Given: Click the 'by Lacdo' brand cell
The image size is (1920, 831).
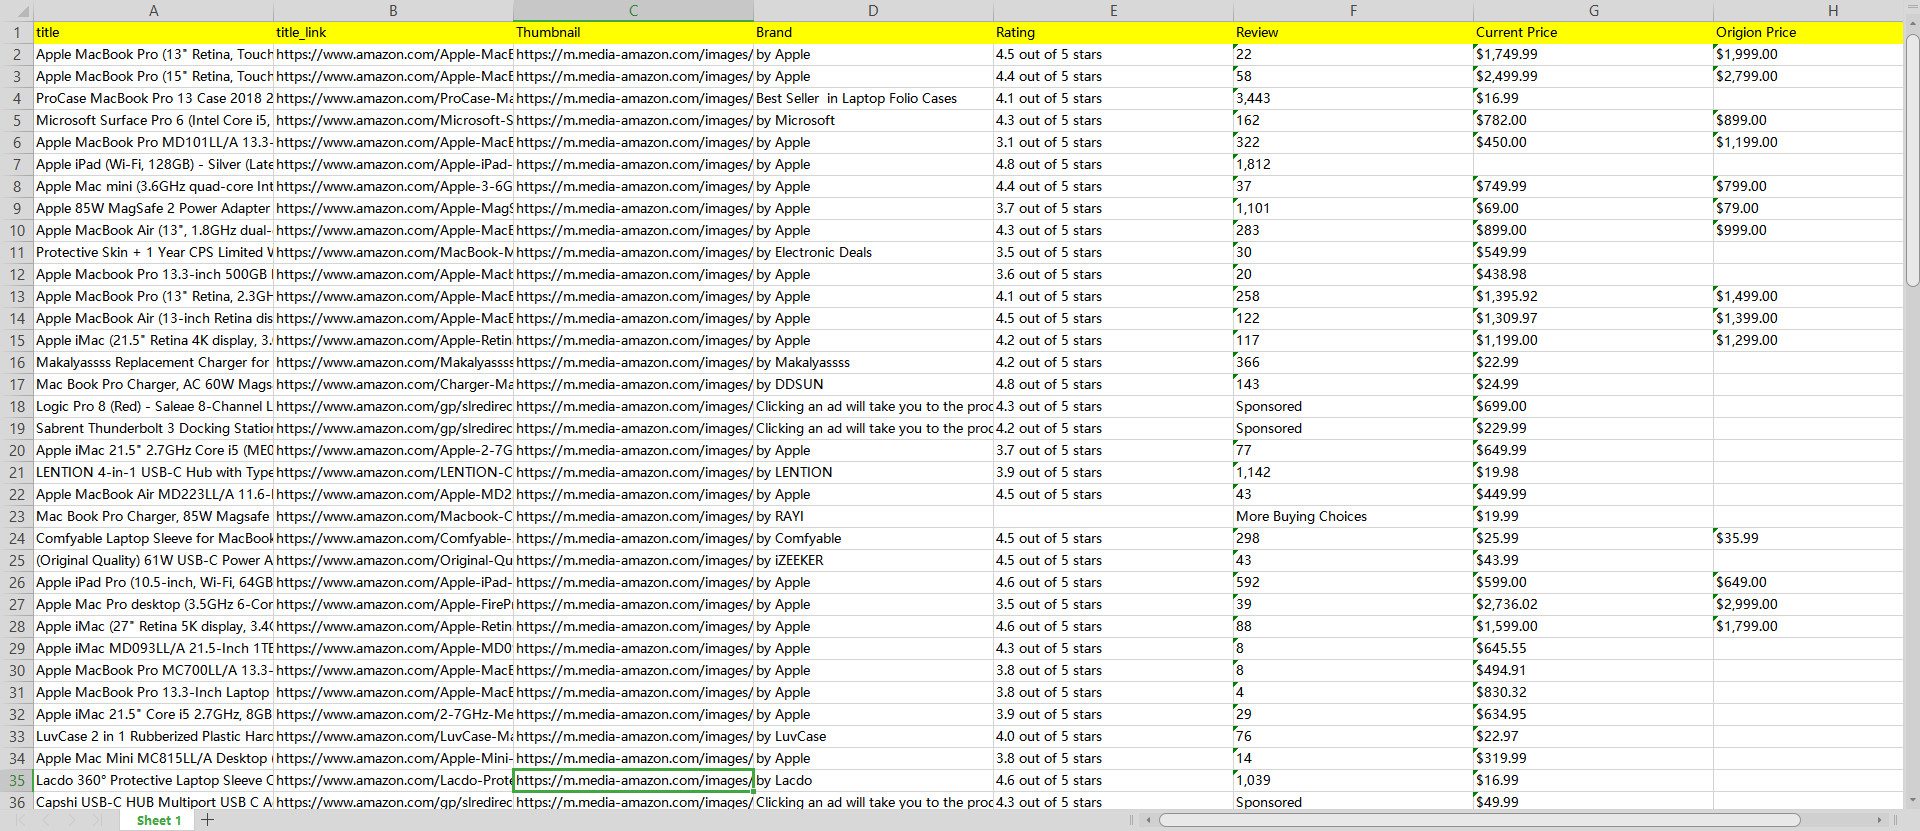Looking at the screenshot, I should pyautogui.click(x=873, y=780).
